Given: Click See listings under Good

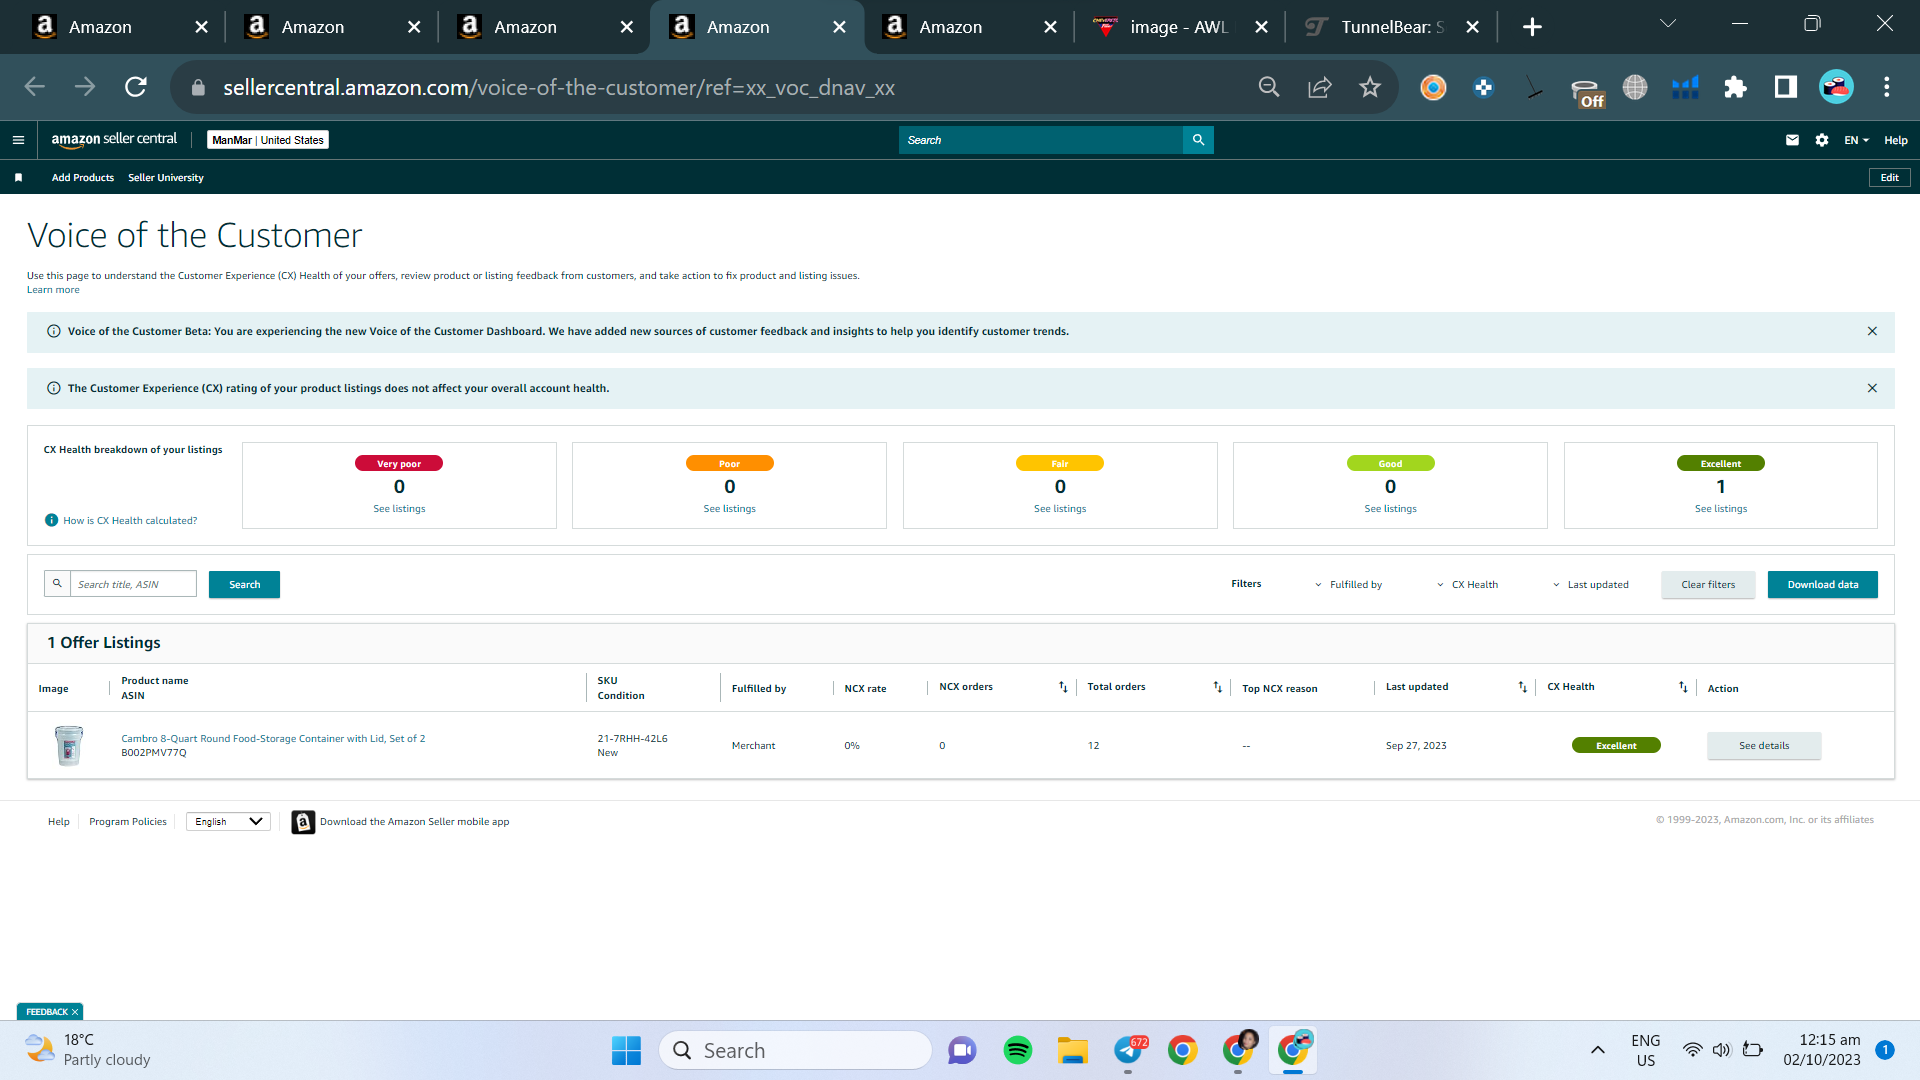Looking at the screenshot, I should coord(1390,509).
